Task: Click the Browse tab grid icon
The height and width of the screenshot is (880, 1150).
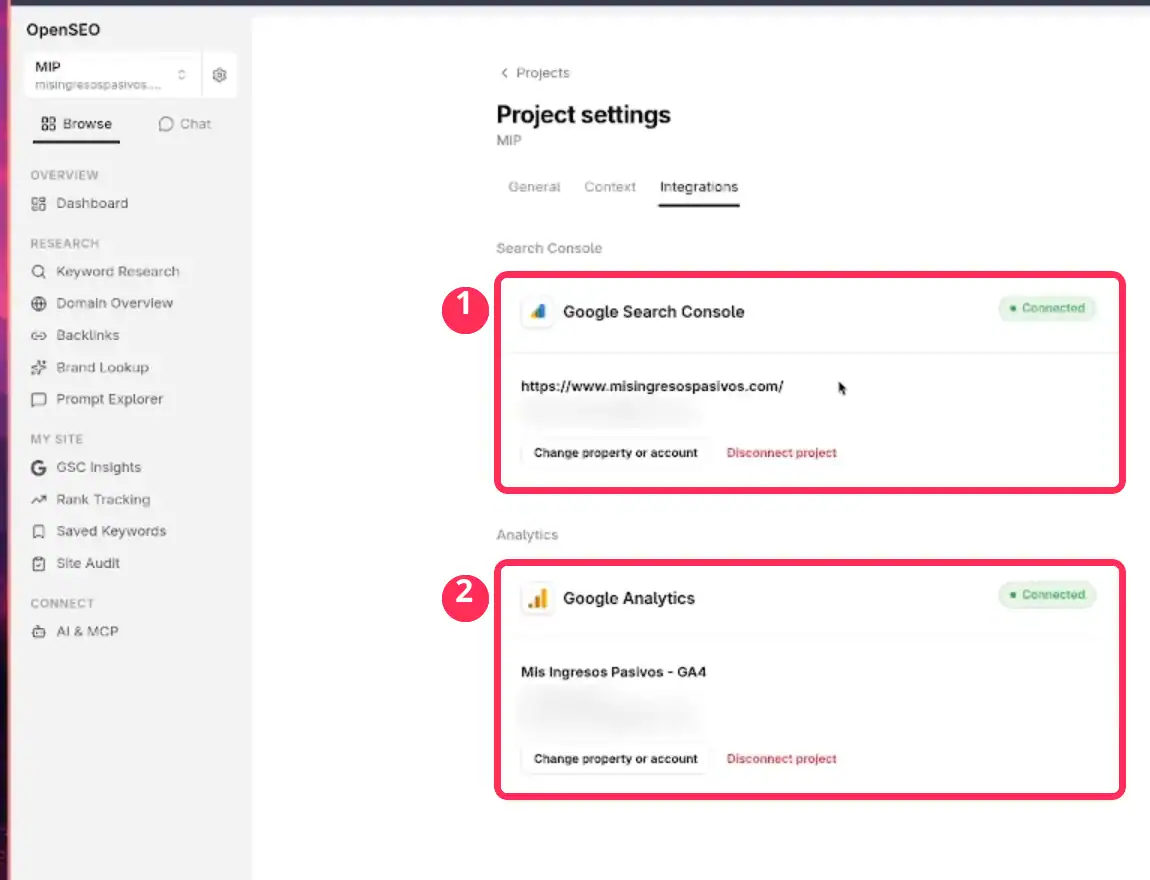Action: [48, 124]
